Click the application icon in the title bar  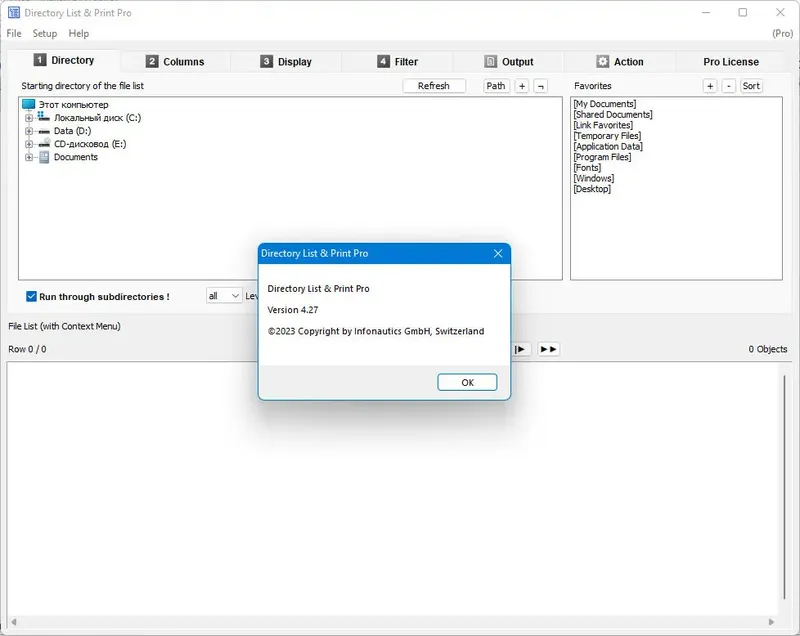coord(12,12)
